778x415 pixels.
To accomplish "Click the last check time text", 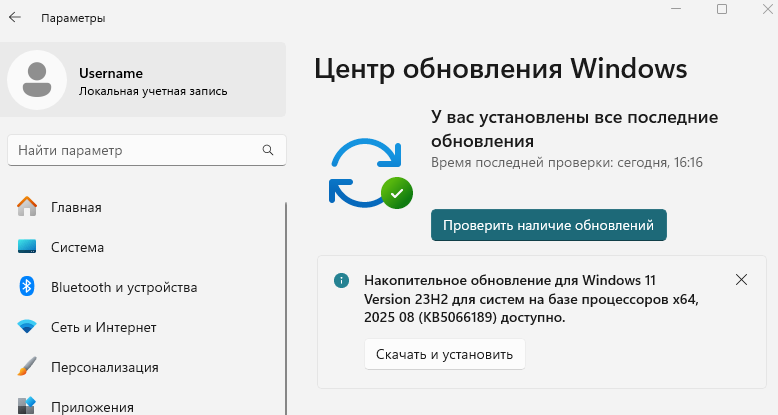I will 567,162.
